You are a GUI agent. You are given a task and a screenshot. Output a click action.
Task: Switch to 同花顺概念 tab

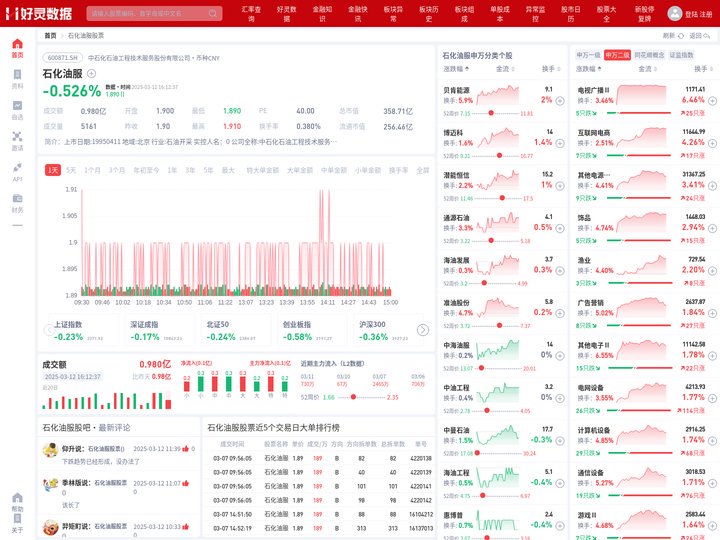point(649,55)
